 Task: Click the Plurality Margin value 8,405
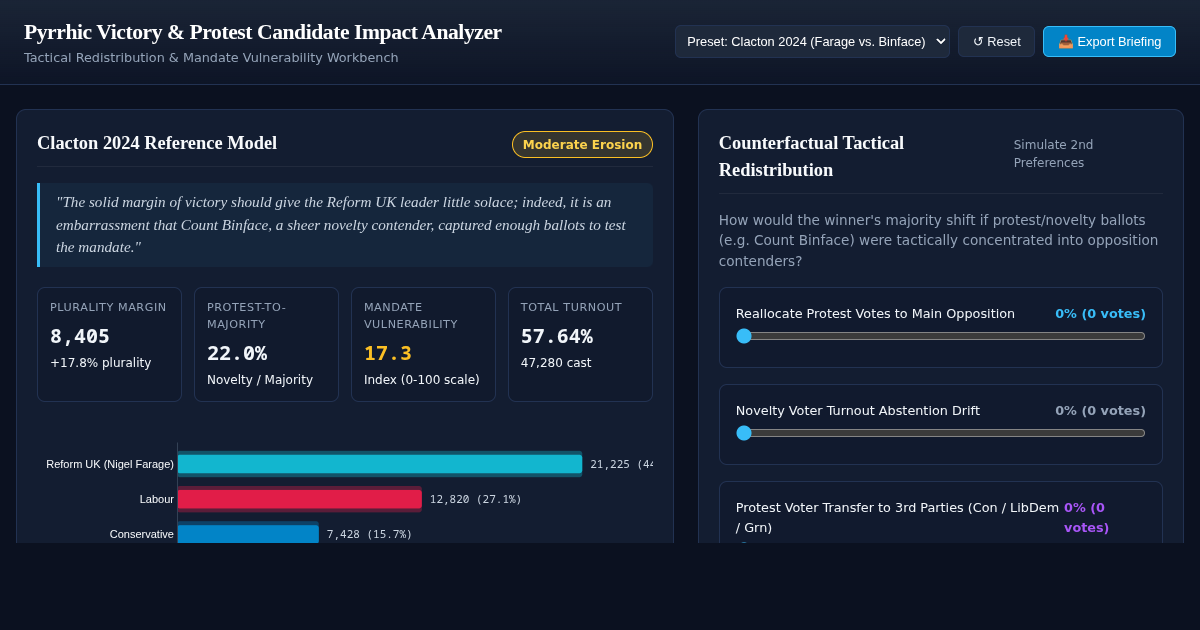point(80,336)
